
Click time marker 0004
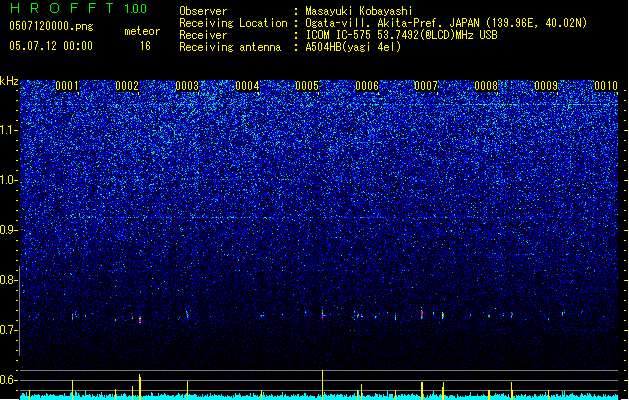247,86
